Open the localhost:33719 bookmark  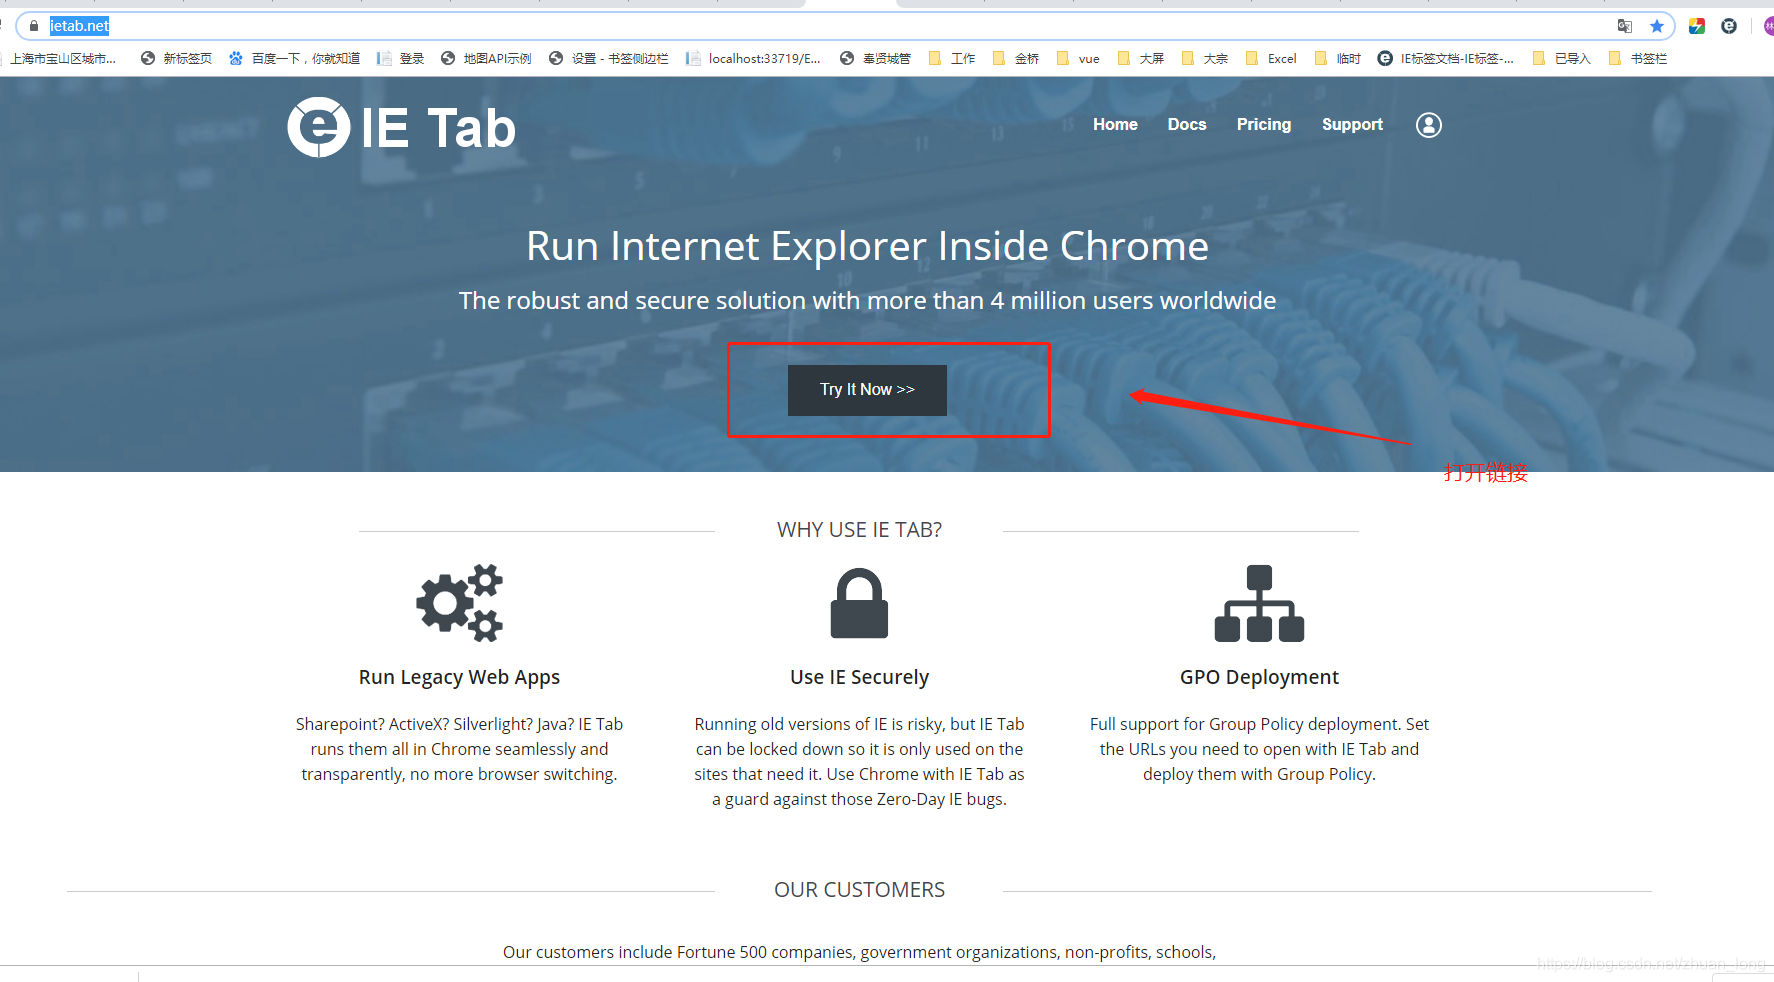coord(753,58)
